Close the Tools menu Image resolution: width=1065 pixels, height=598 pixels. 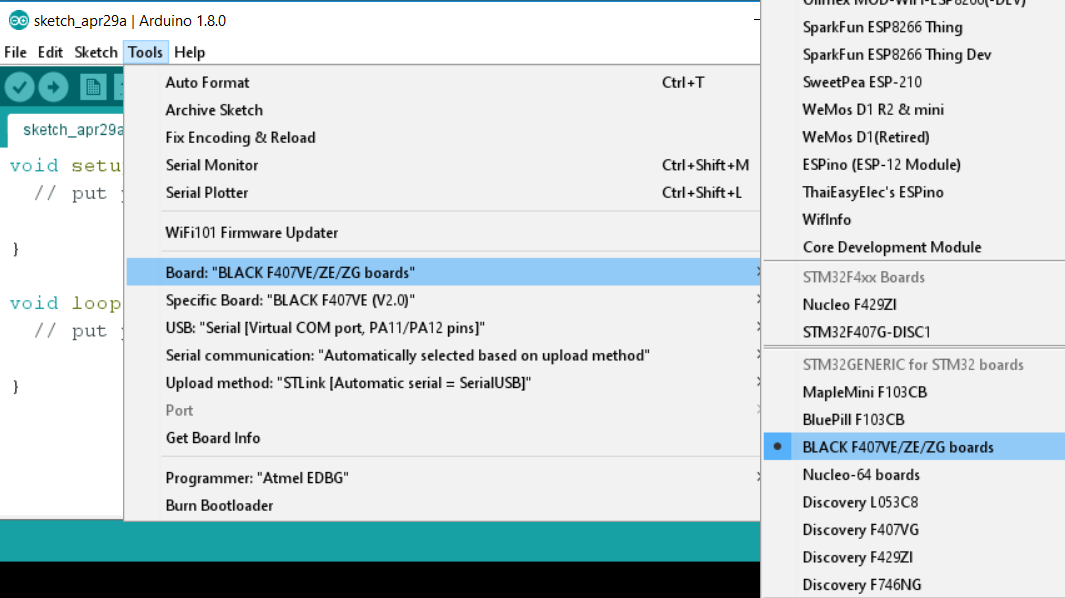(145, 52)
